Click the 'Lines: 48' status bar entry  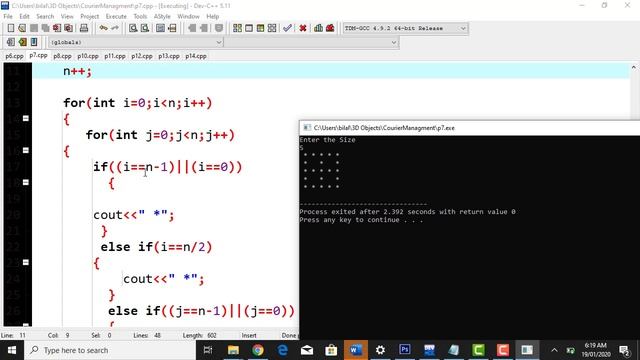147,336
